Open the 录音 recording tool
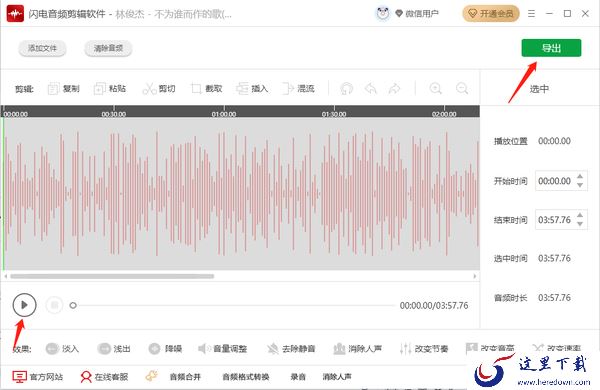 298,377
